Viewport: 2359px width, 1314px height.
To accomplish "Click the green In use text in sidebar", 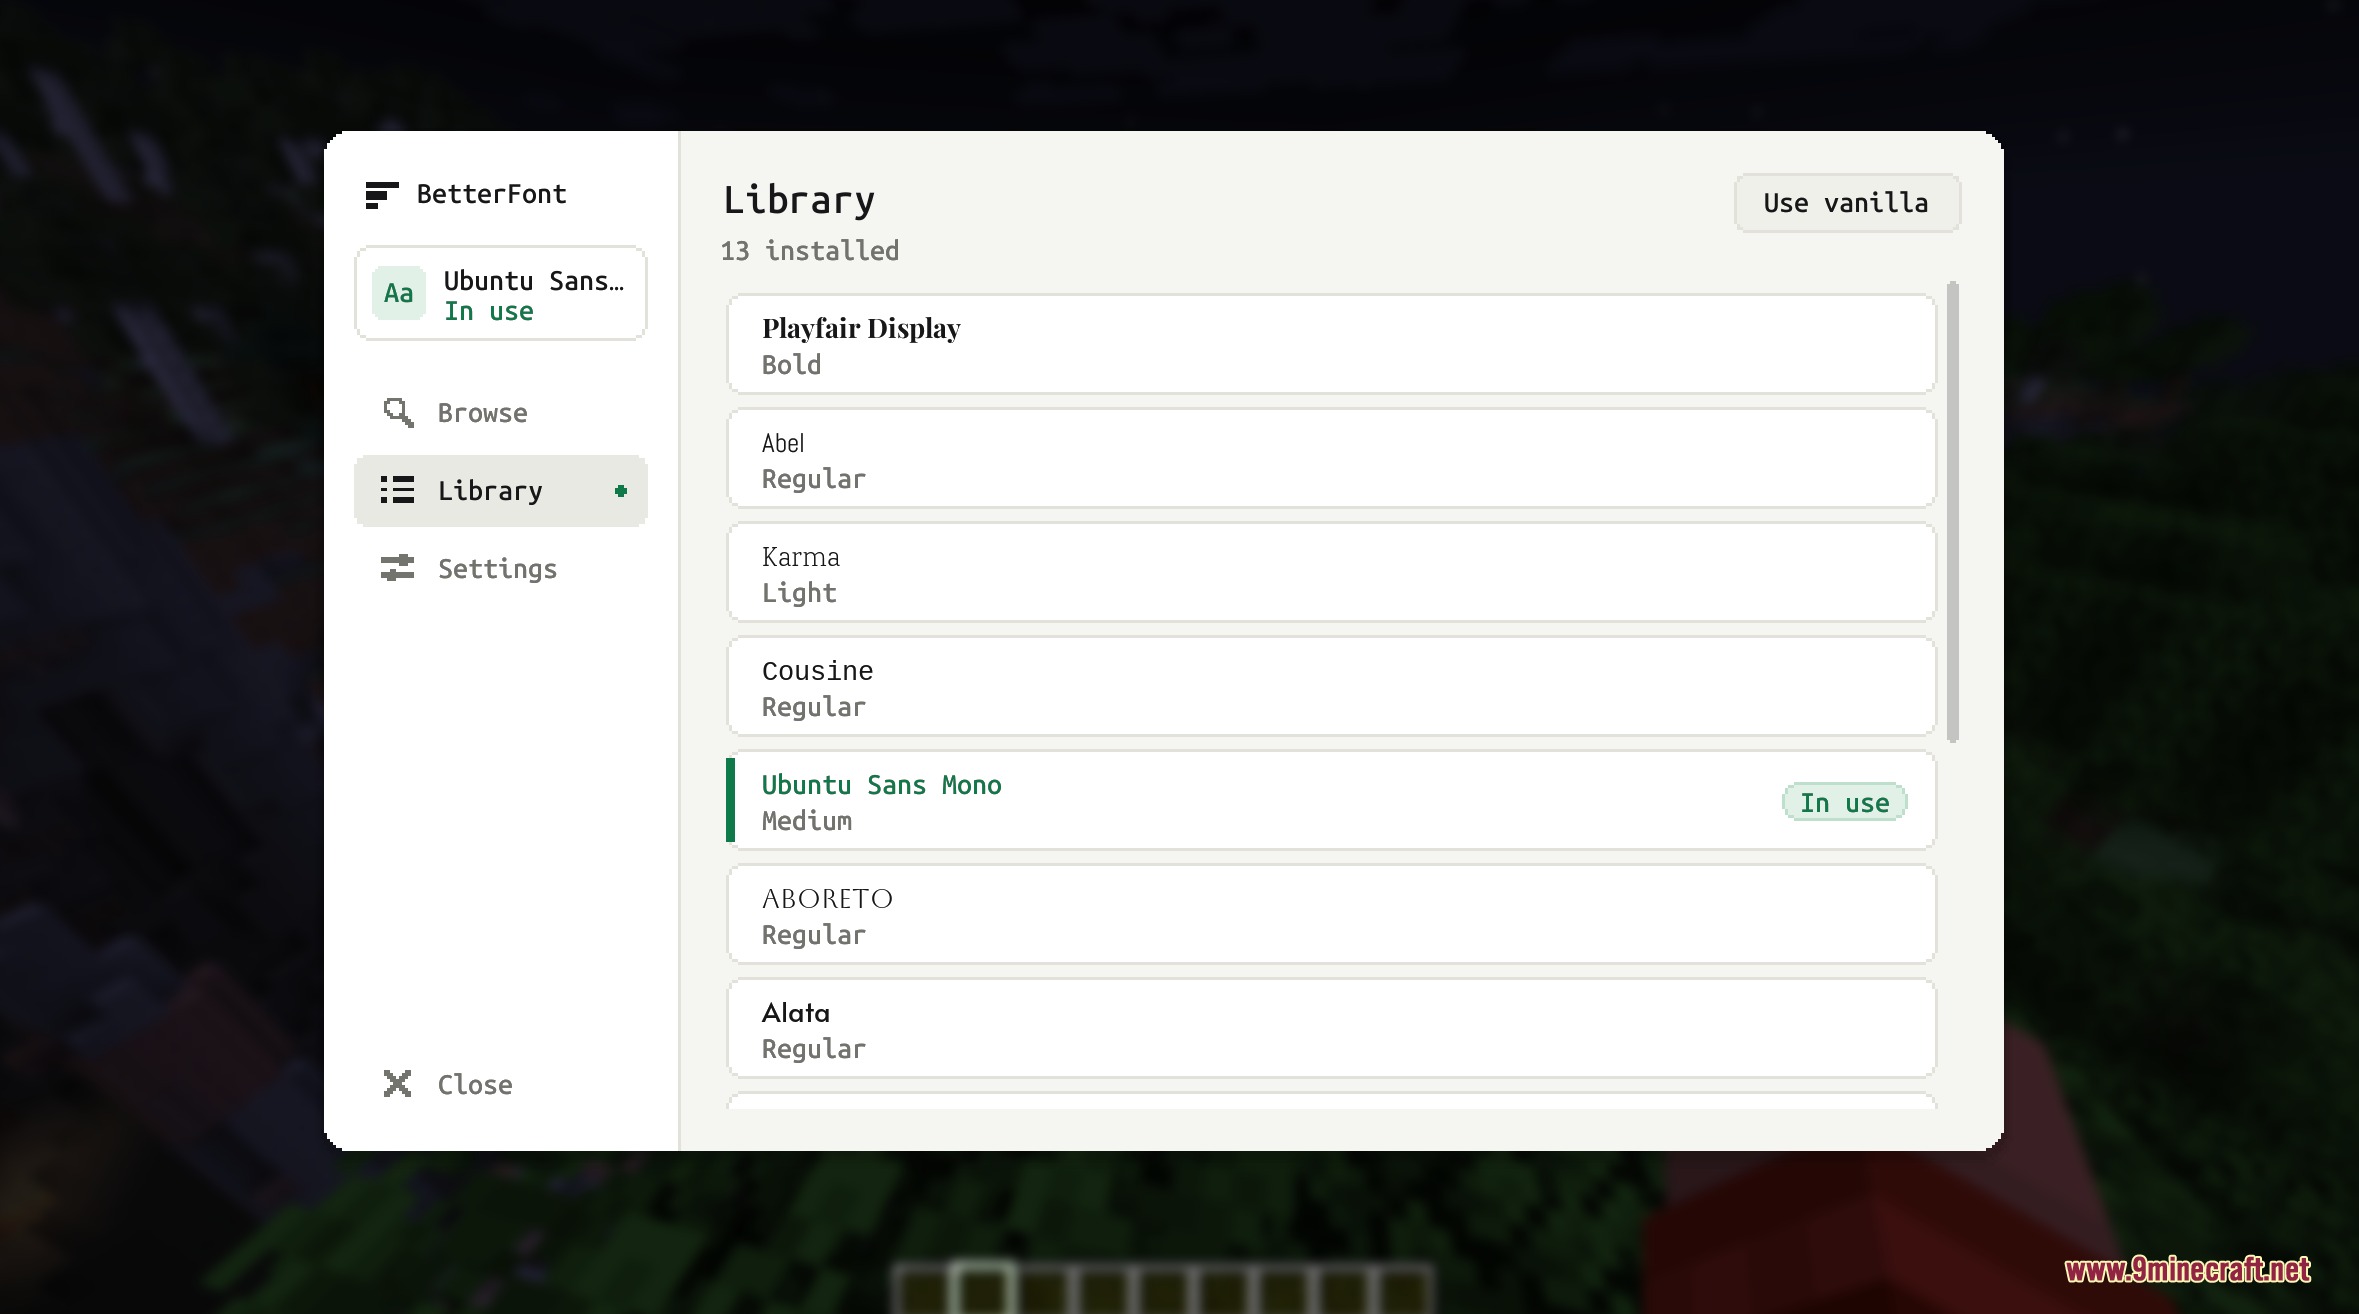I will tap(489, 312).
